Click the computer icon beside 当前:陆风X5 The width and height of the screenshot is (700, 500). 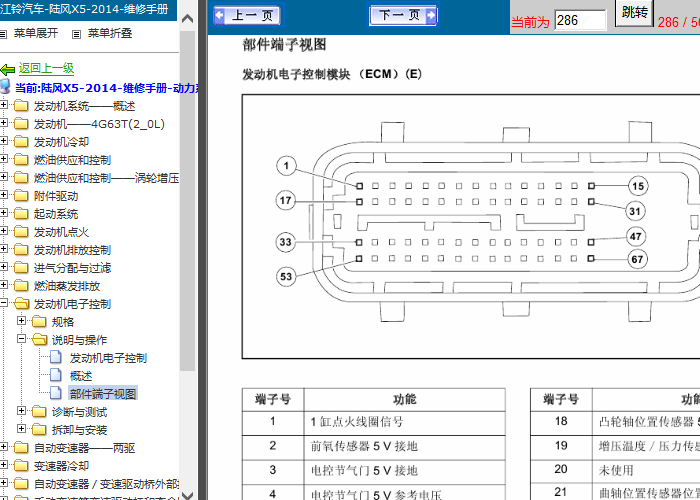pos(5,87)
